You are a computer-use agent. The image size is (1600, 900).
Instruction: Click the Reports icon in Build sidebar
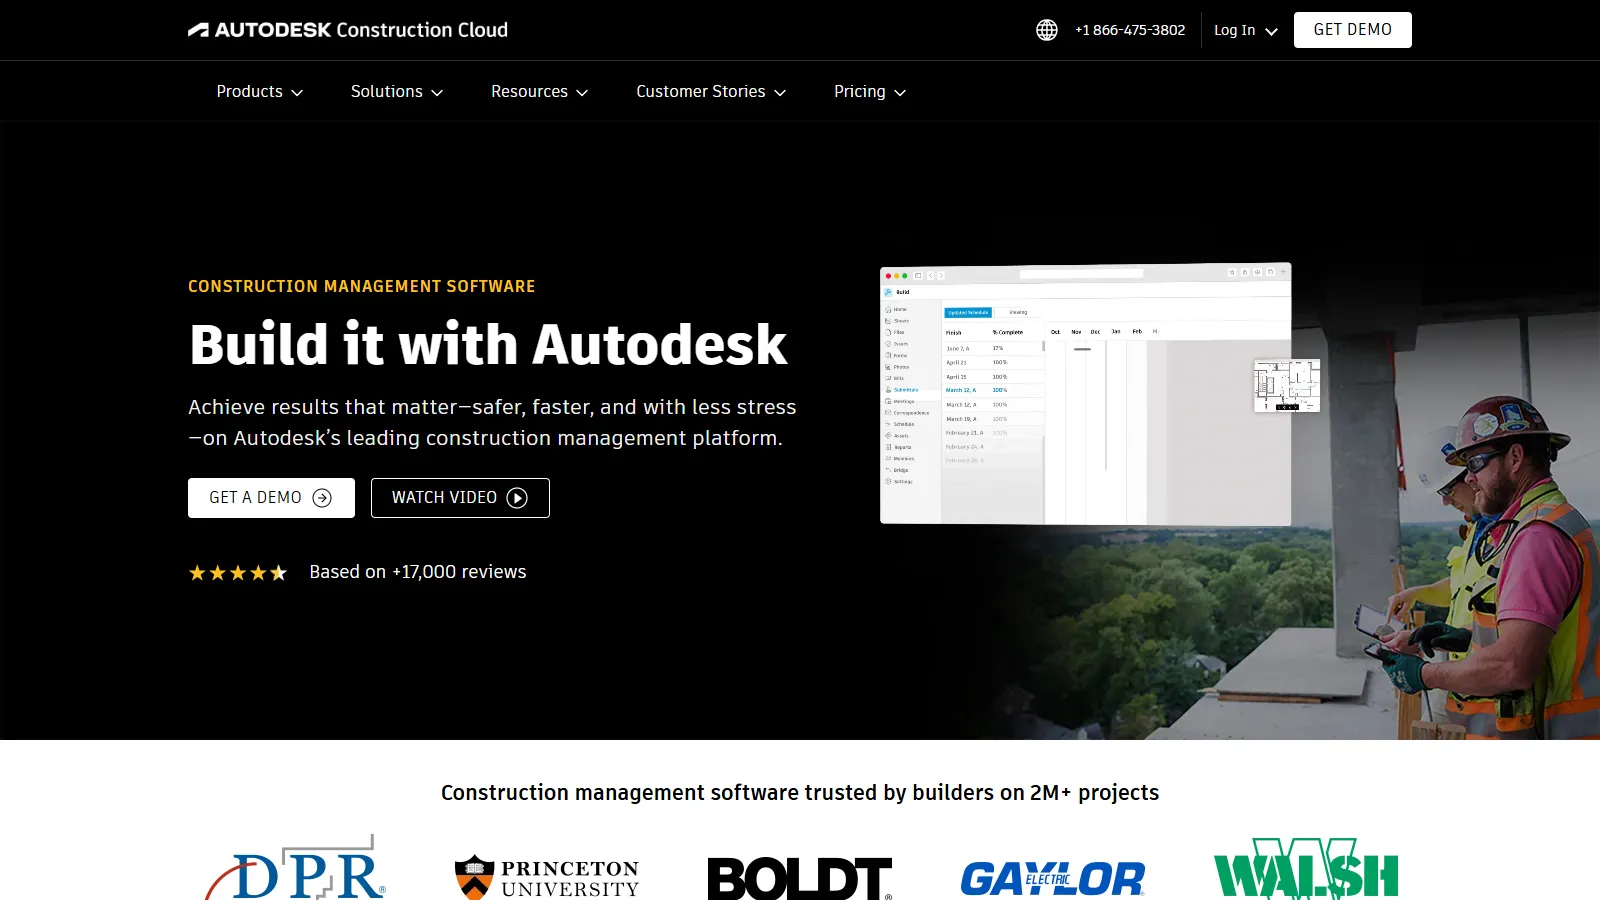pyautogui.click(x=888, y=447)
